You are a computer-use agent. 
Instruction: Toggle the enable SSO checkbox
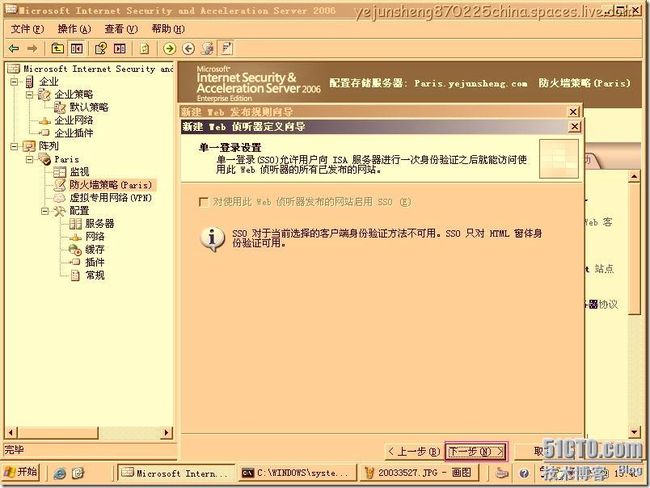pos(204,202)
